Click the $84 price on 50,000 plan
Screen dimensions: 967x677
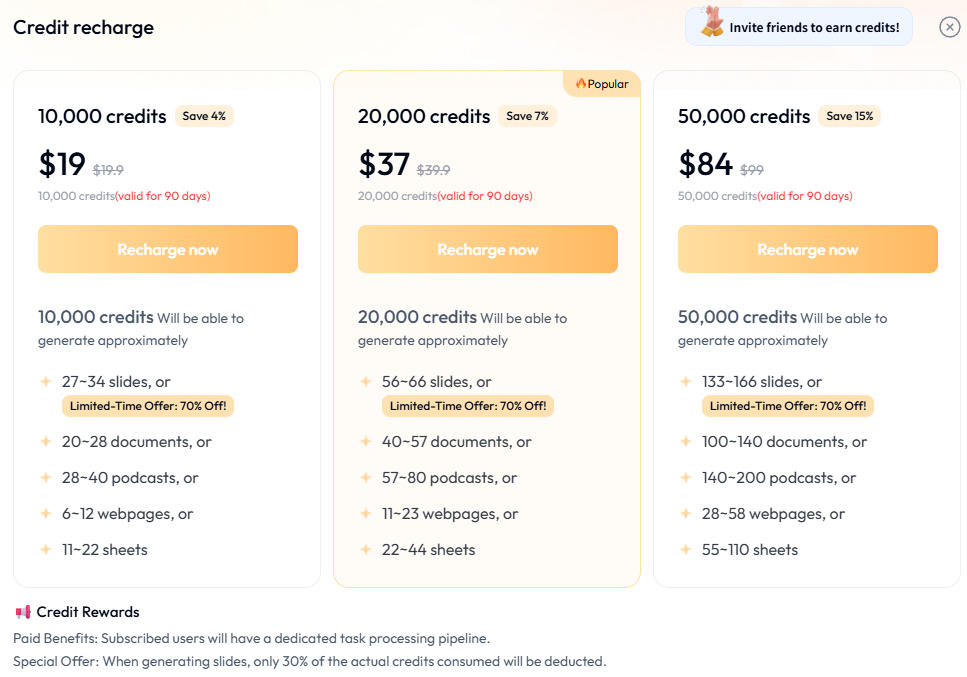(706, 163)
